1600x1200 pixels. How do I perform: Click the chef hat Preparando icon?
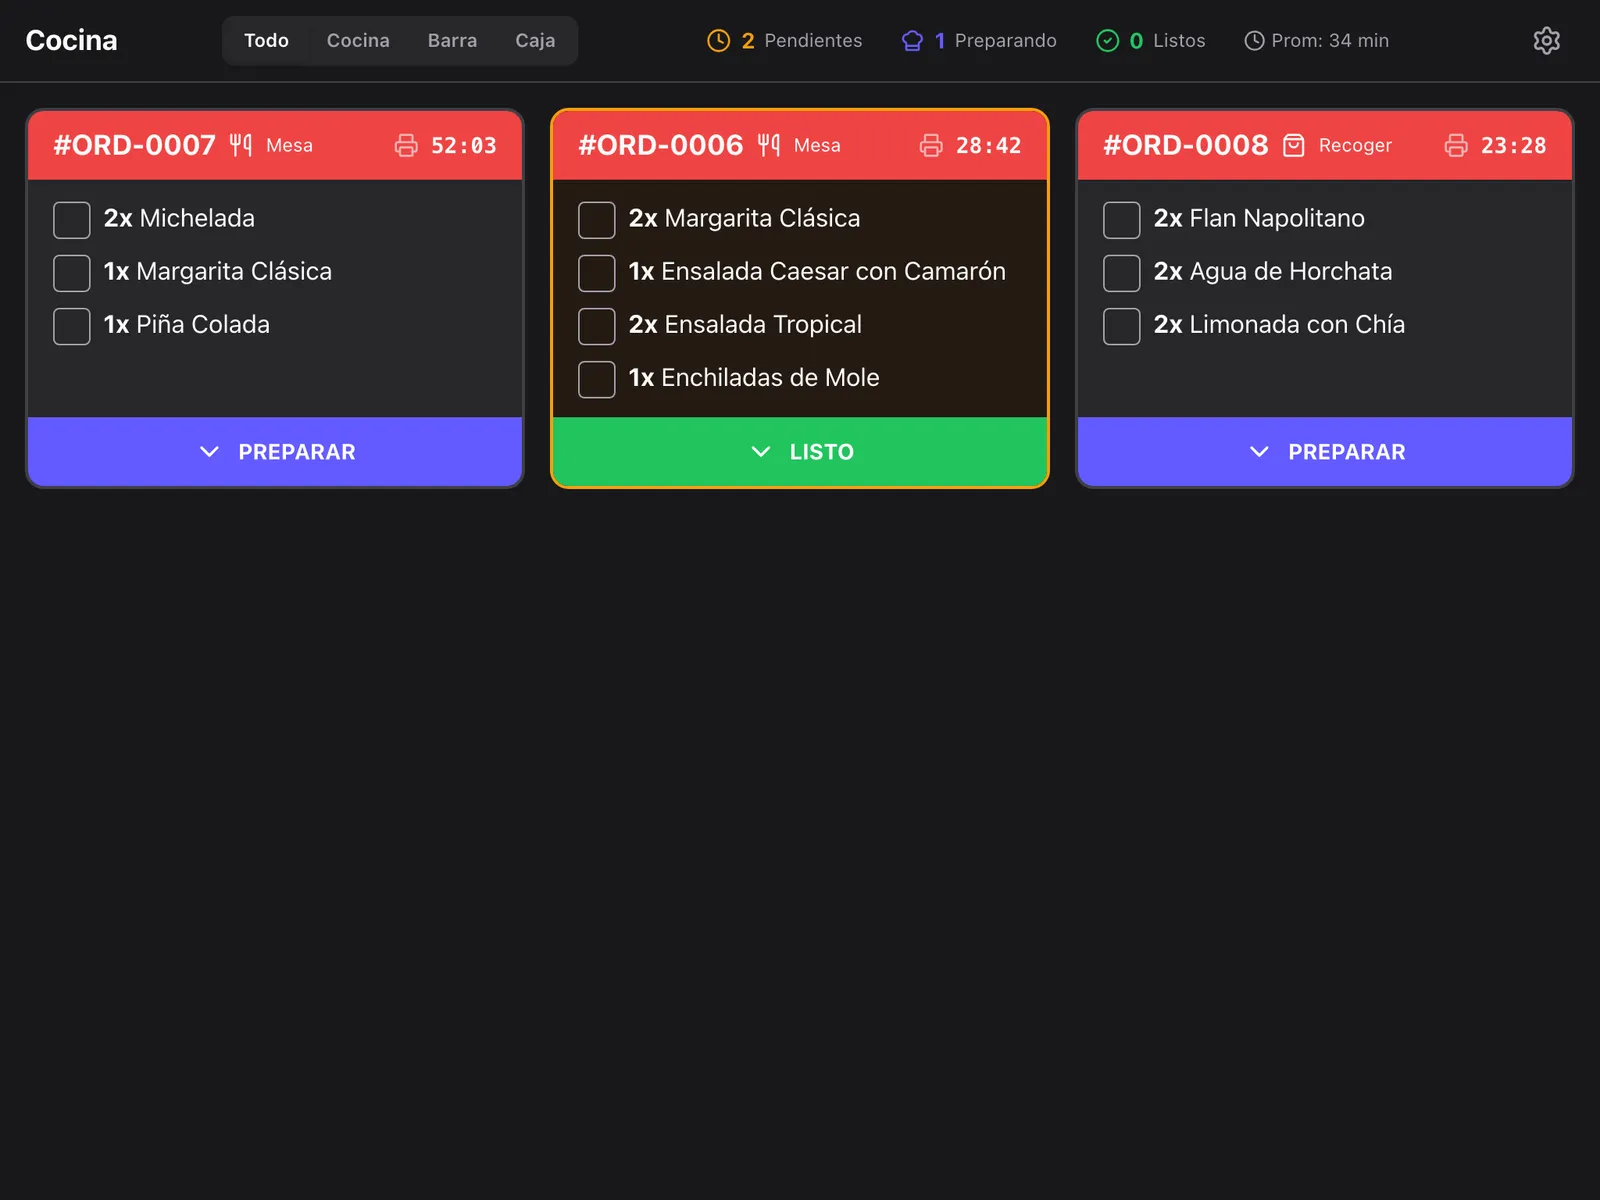pyautogui.click(x=912, y=40)
